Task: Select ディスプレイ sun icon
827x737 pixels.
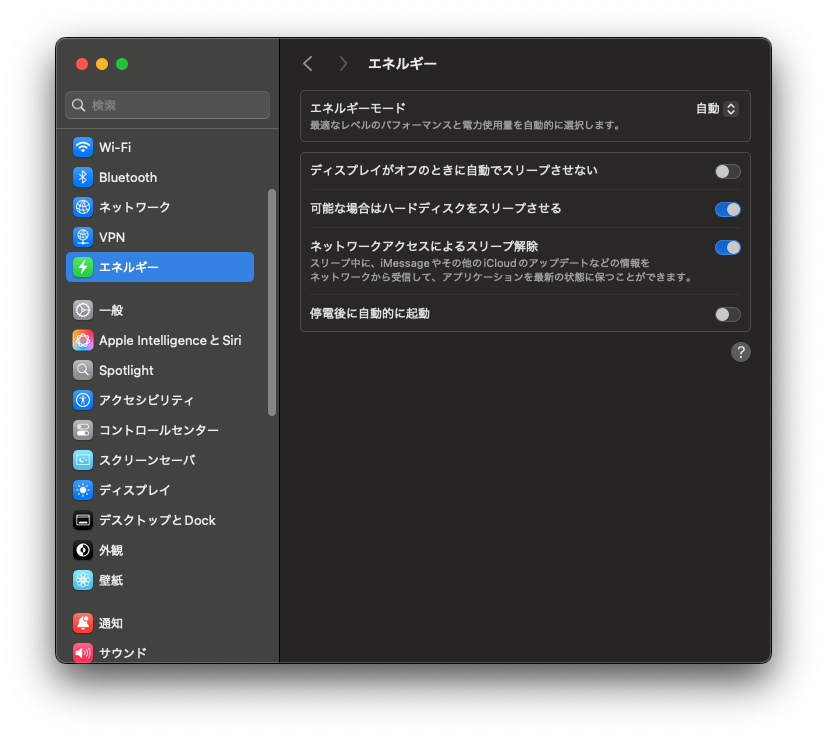Action: click(83, 490)
